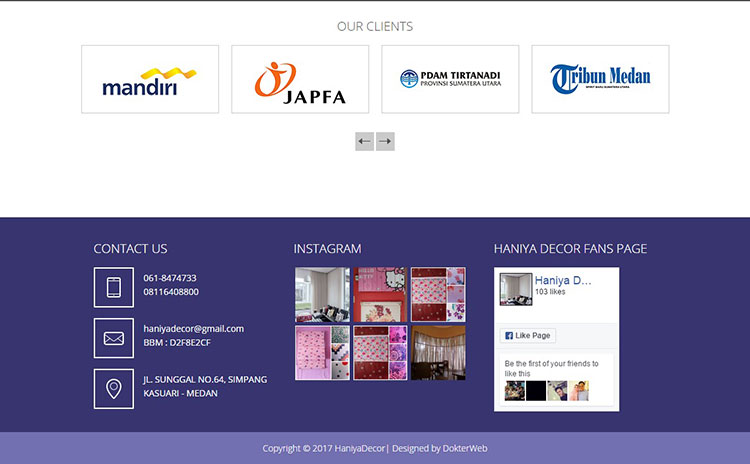Go to previous clients with left arrow
This screenshot has width=750, height=464.
(x=364, y=141)
